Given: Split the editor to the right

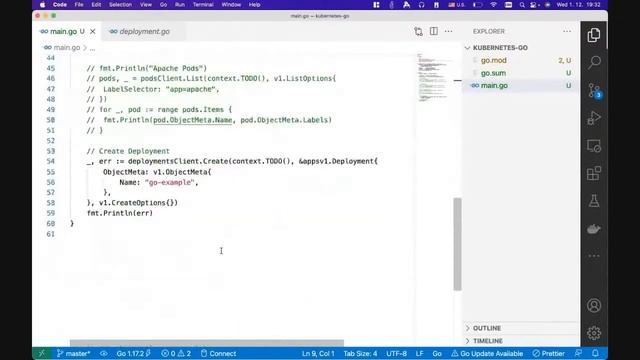Looking at the screenshot, I should pos(434,31).
